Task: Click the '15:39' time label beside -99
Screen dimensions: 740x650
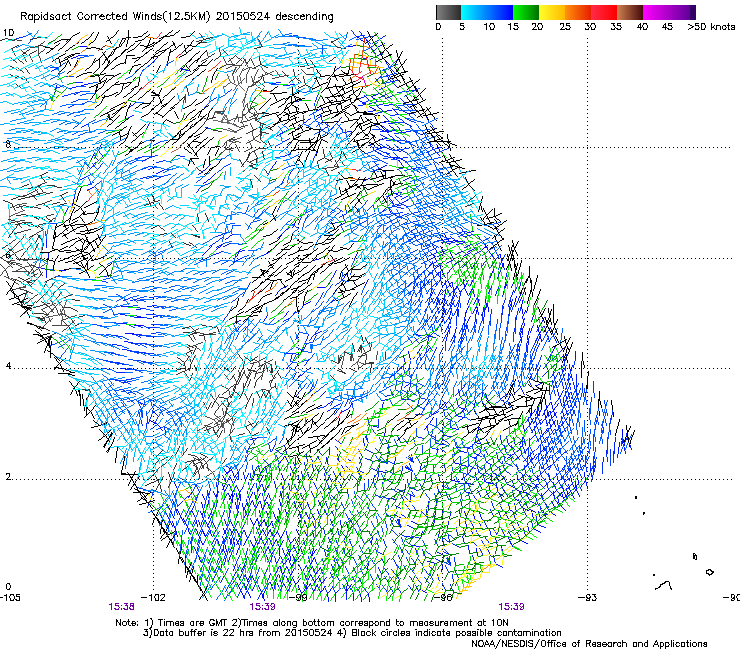Action: pos(262,607)
